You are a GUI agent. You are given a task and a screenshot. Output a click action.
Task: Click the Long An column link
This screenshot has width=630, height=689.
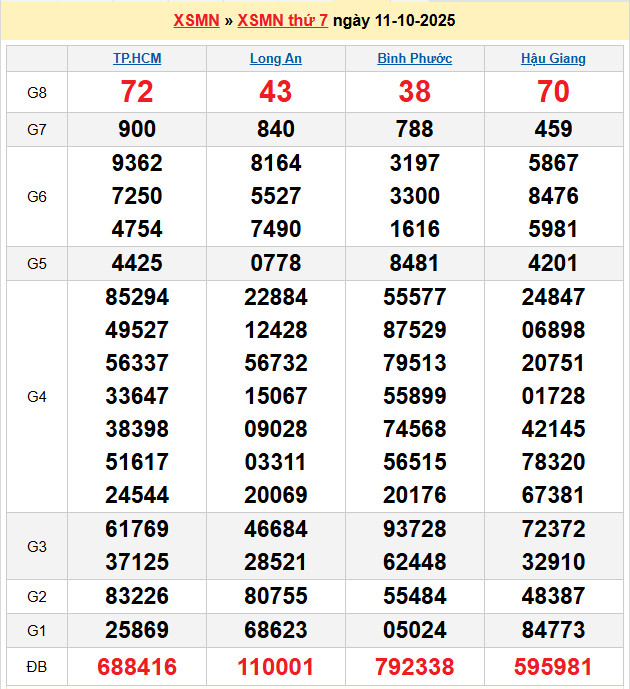pos(275,59)
